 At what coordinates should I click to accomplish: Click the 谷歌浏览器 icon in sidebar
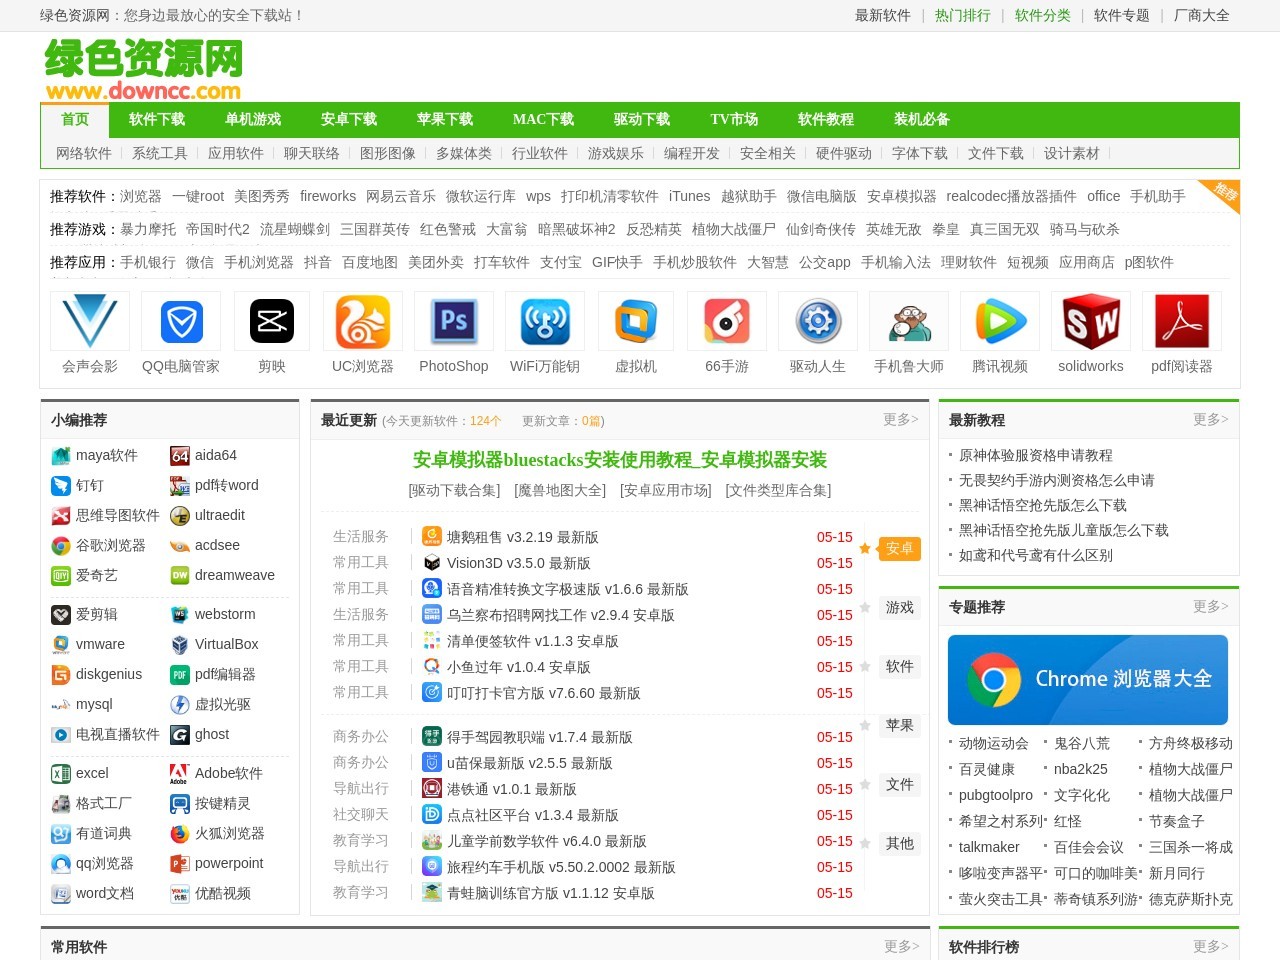tap(61, 546)
